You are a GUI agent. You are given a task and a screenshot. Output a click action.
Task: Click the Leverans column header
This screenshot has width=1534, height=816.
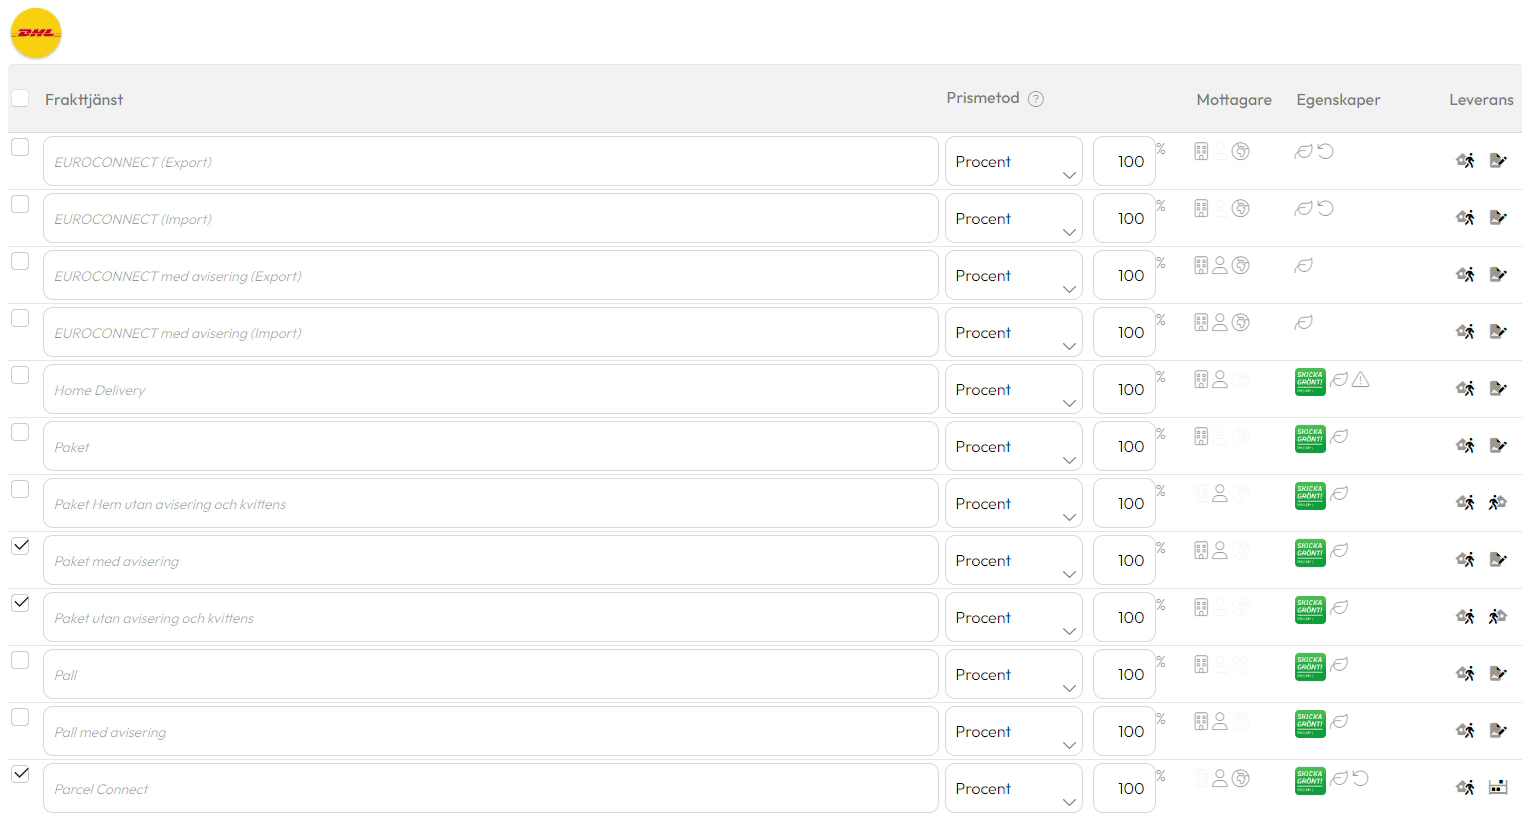click(1481, 100)
